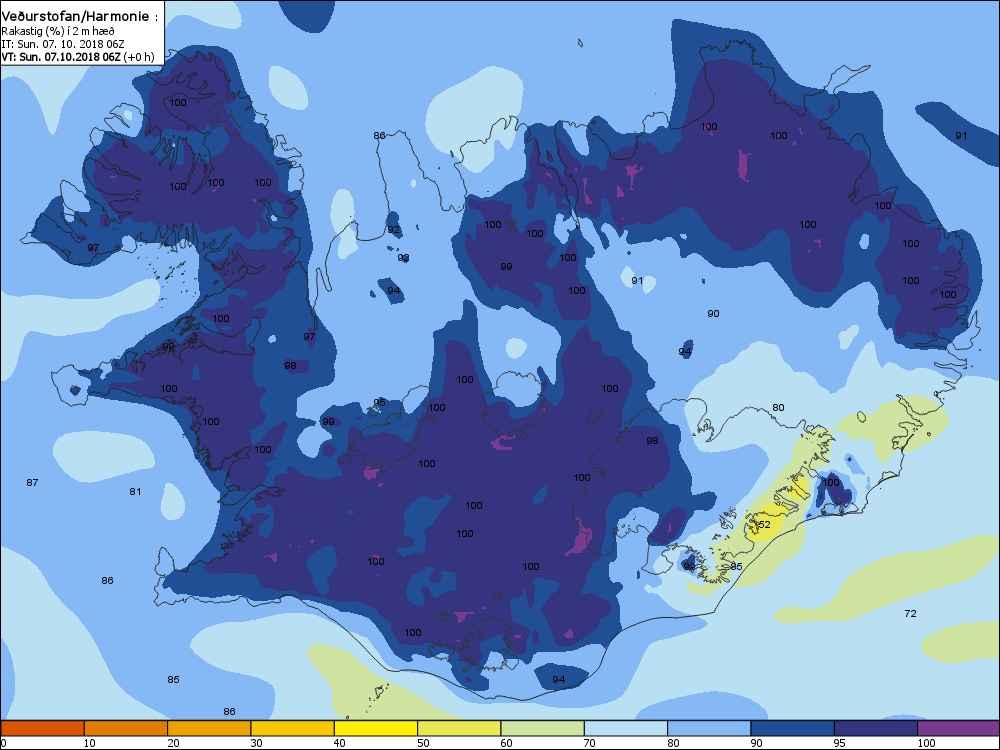Click the 'Veðurstofan/Harmonie :' title text
This screenshot has width=1000, height=750.
coord(80,17)
